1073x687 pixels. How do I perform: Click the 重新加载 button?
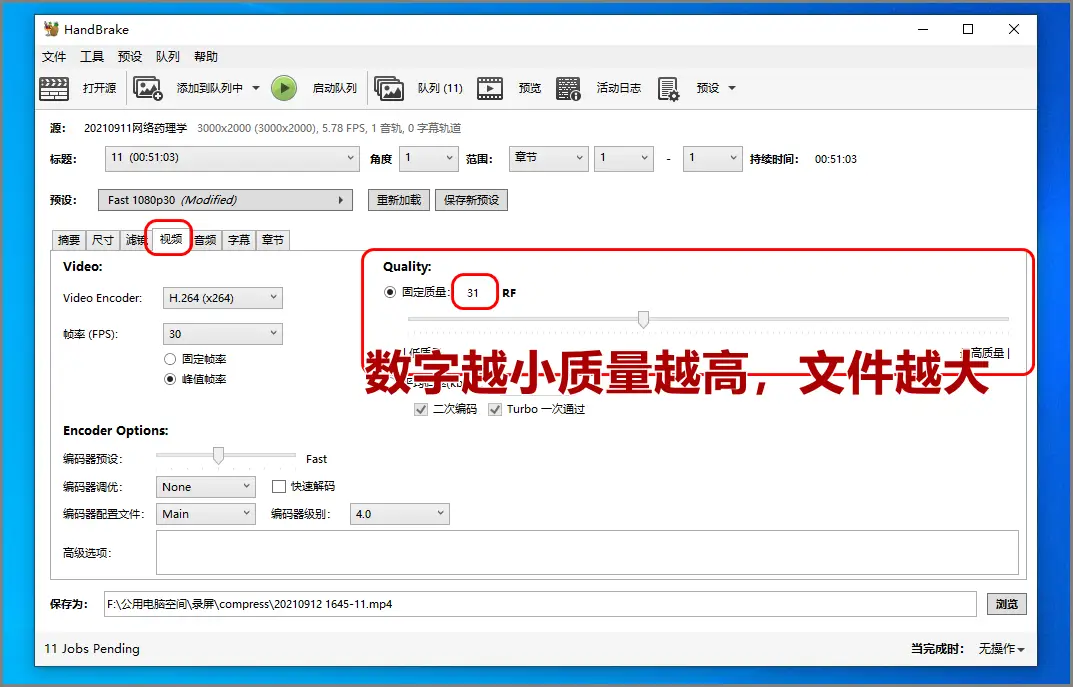tap(399, 200)
